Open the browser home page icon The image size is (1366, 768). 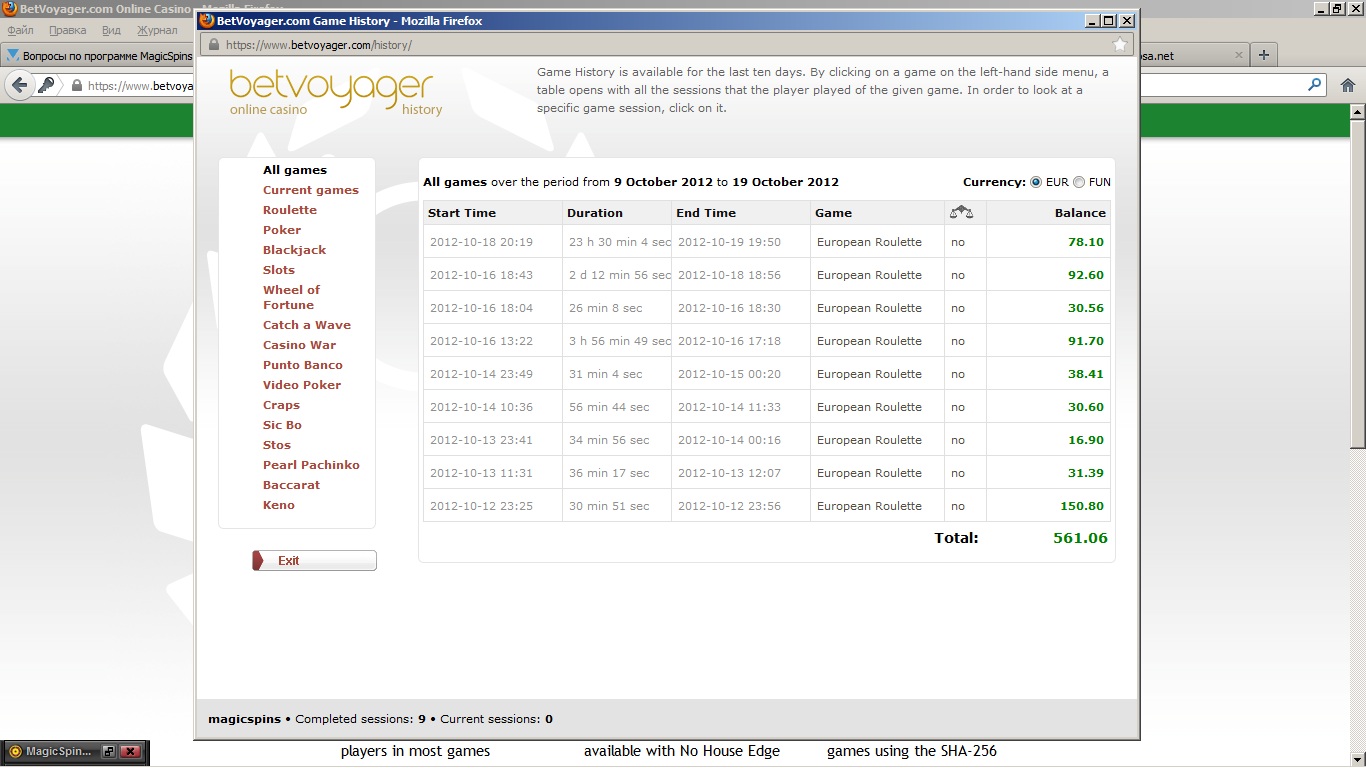(1348, 86)
